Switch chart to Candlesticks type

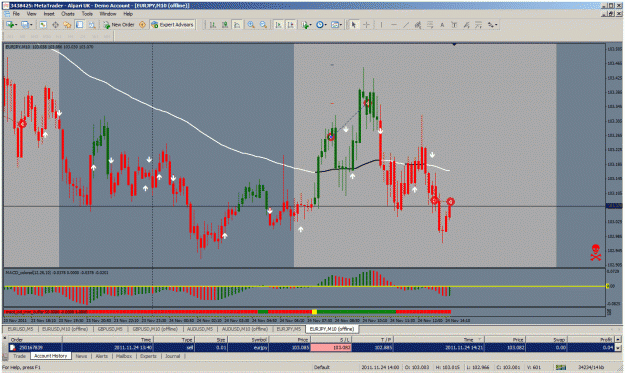(x=225, y=25)
